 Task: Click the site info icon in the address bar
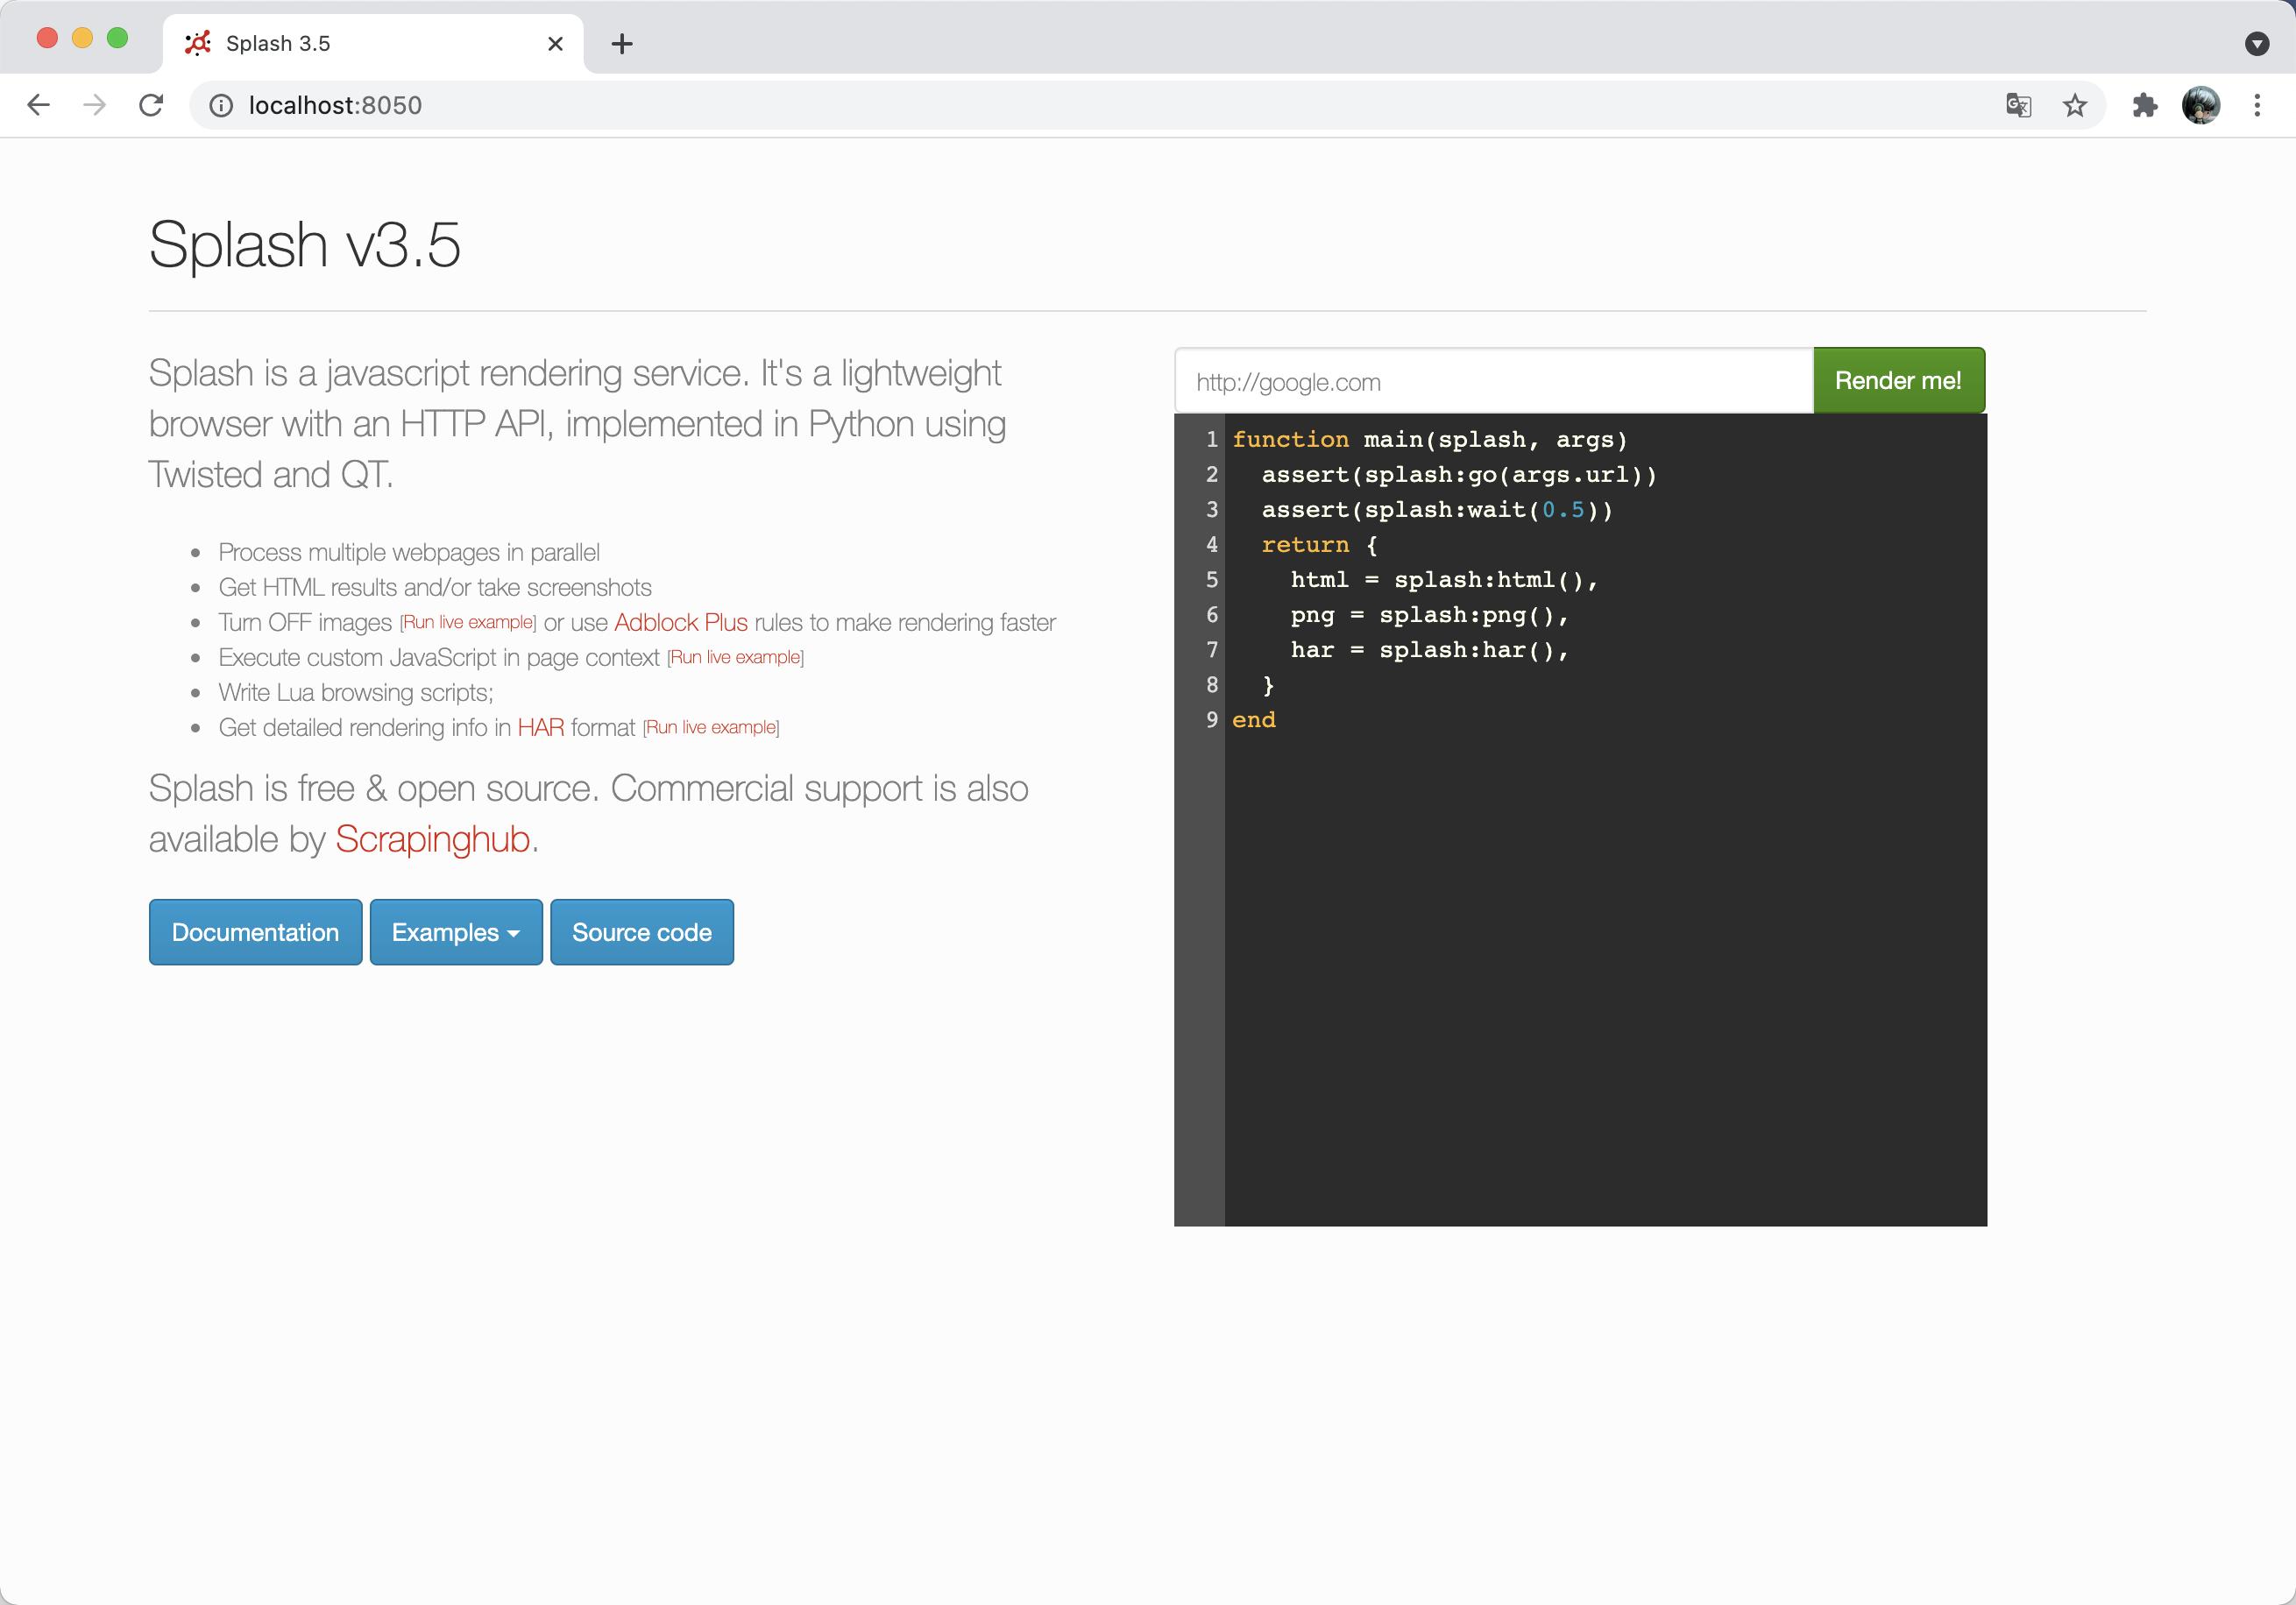point(221,105)
